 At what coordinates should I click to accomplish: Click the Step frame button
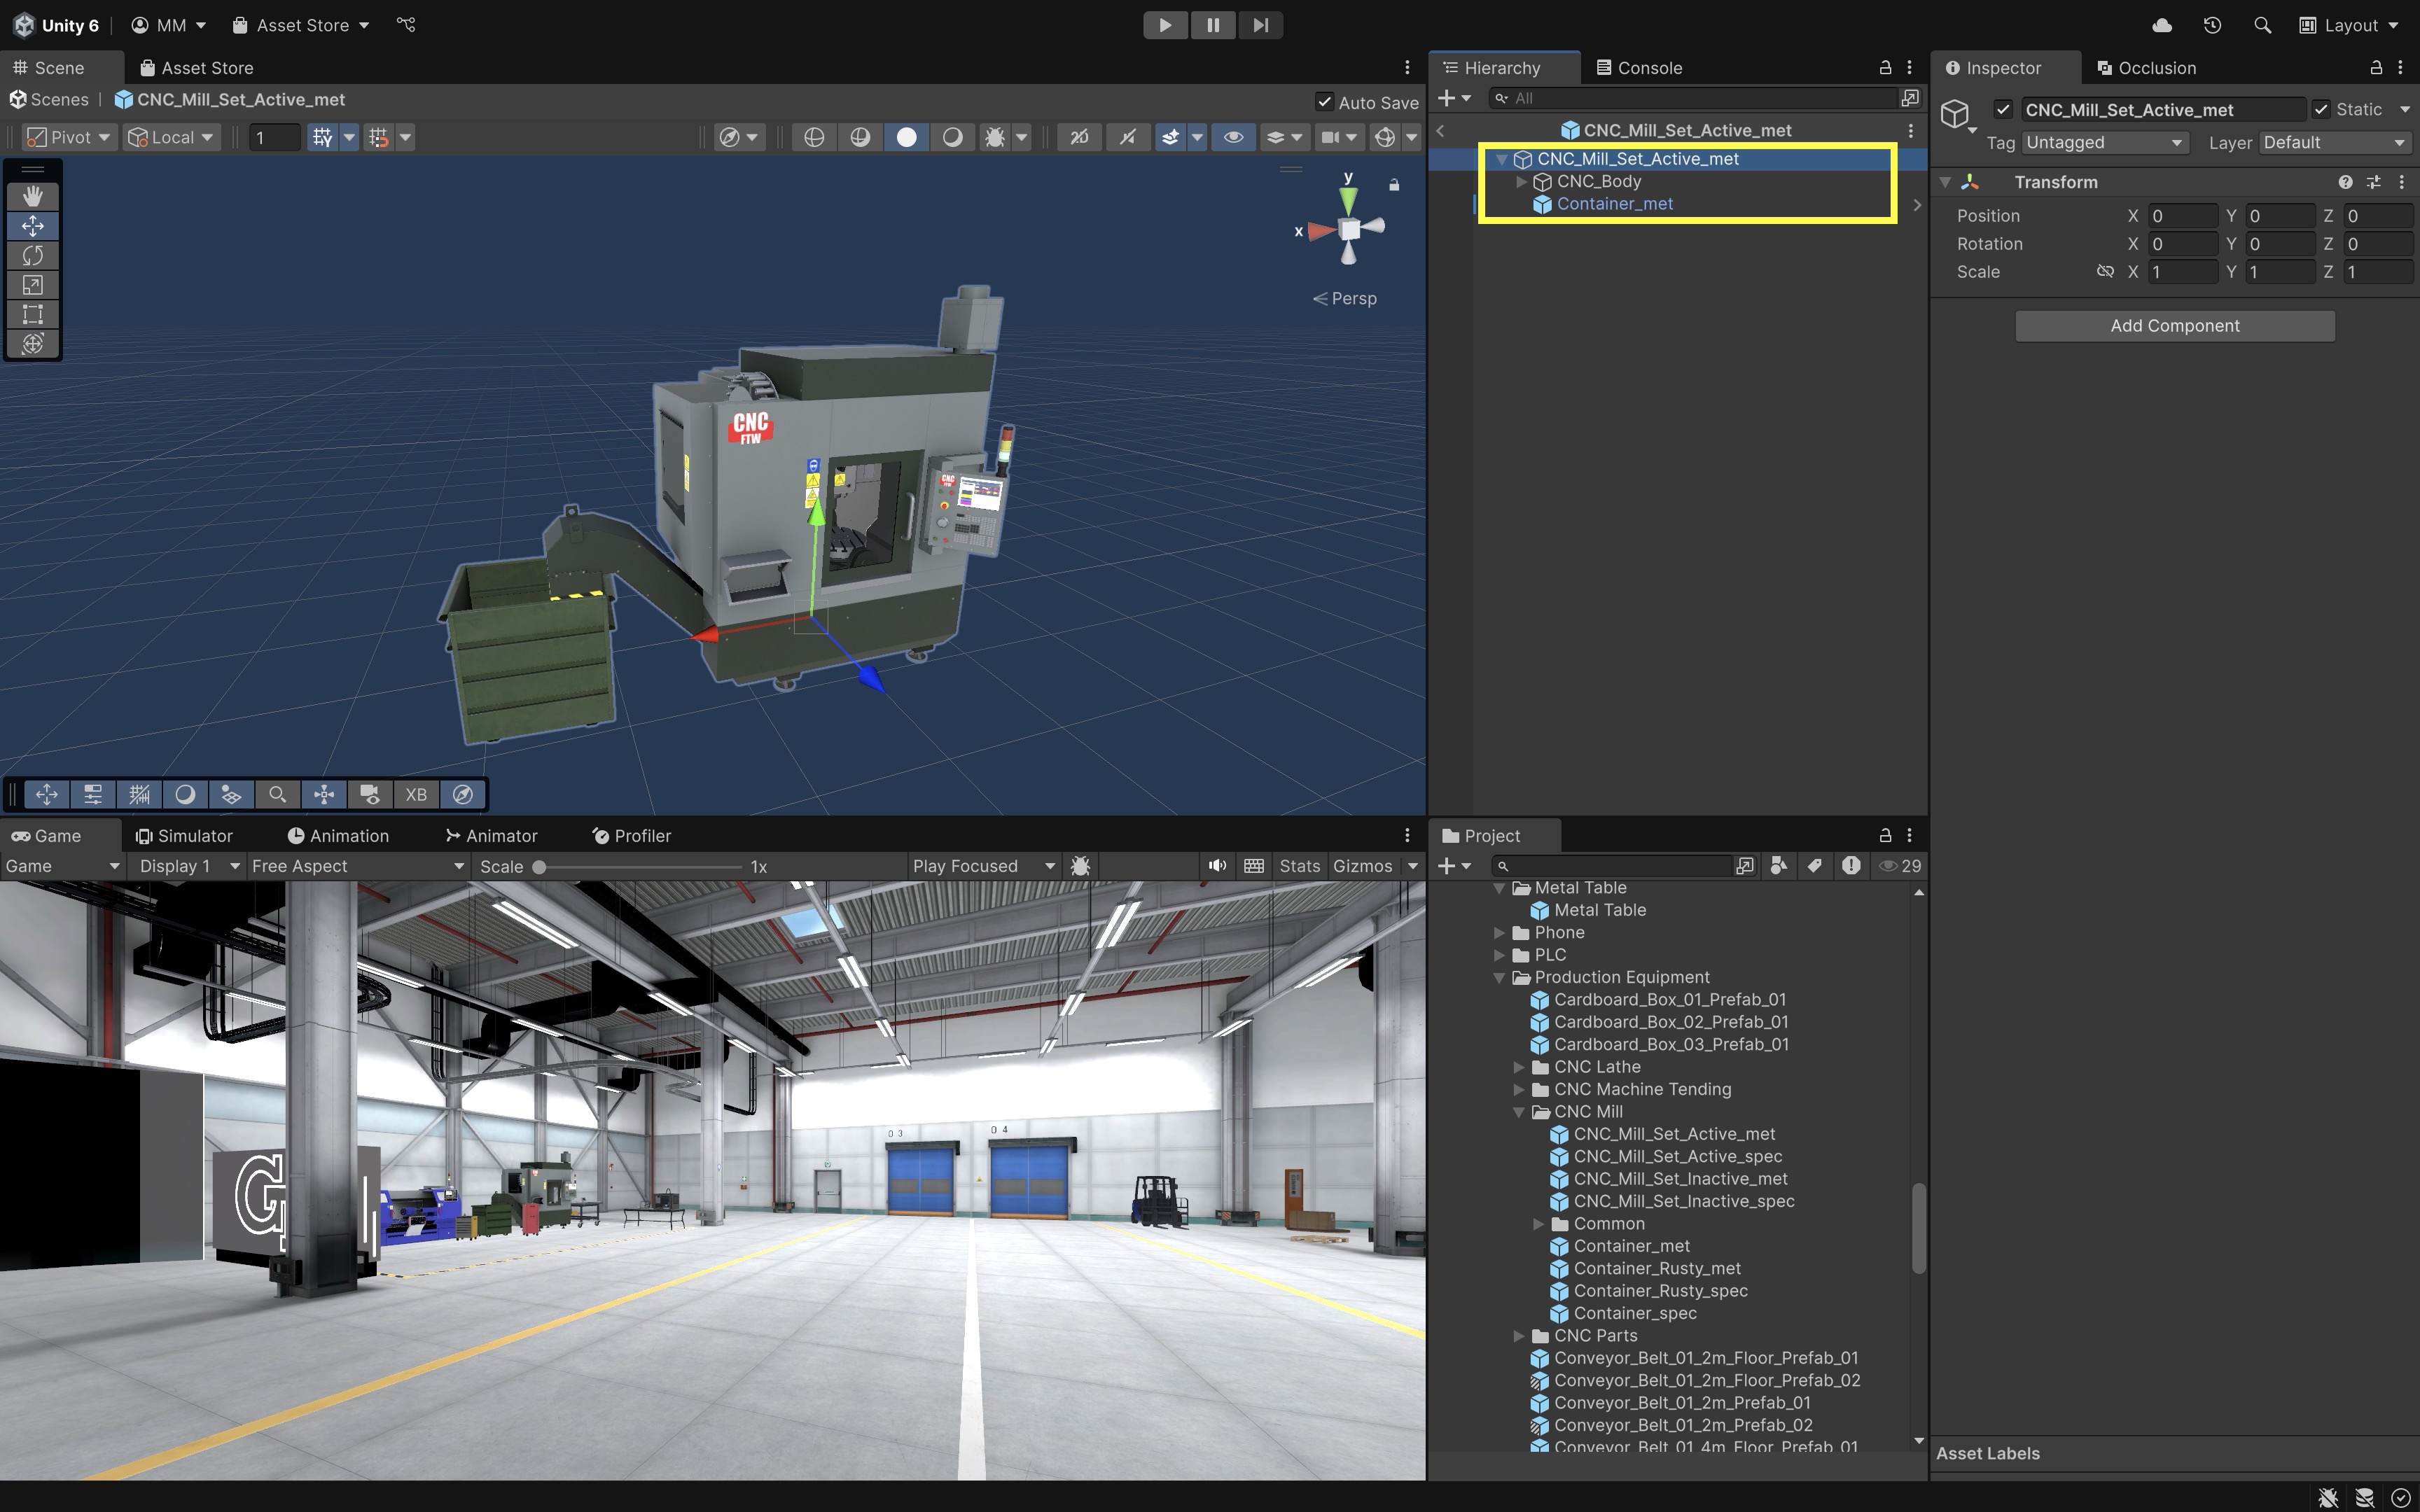[x=1260, y=25]
